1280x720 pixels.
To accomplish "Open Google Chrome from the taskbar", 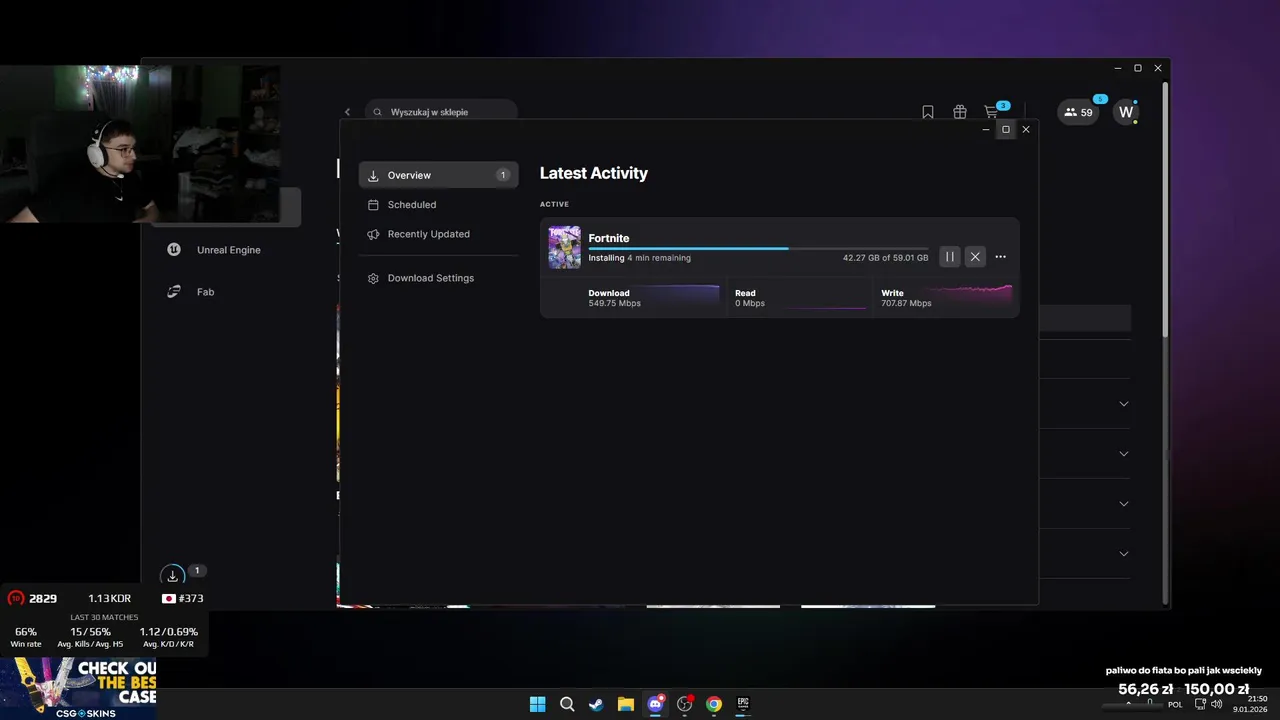I will click(x=714, y=704).
